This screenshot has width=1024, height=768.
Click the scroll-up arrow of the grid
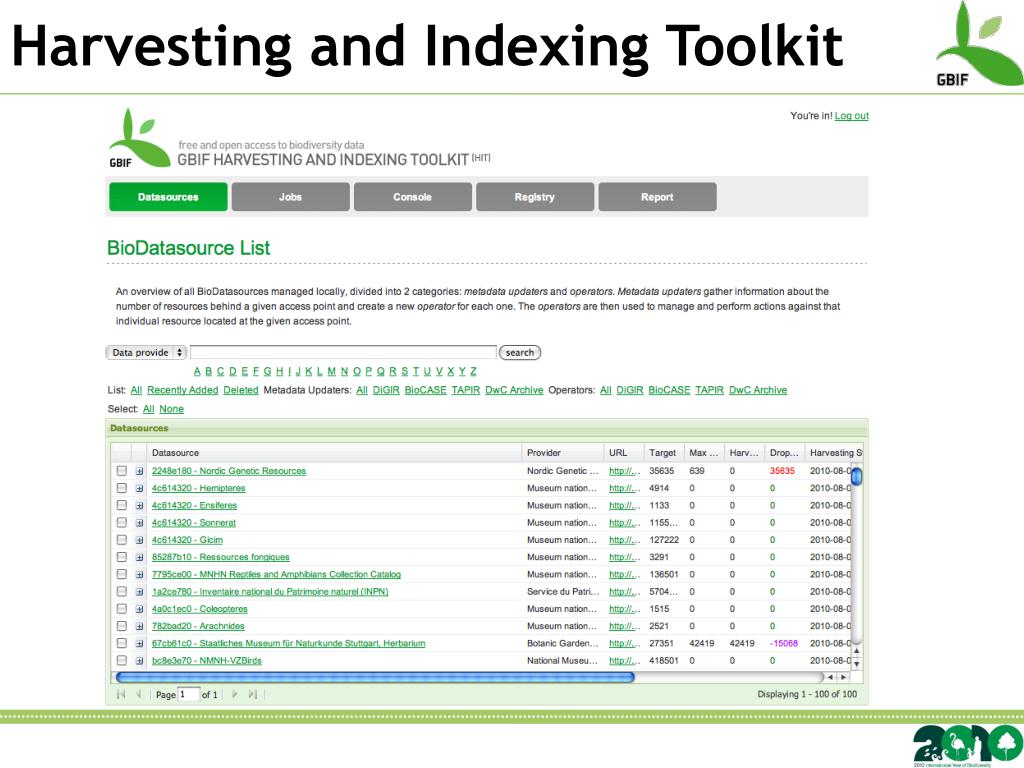(856, 650)
